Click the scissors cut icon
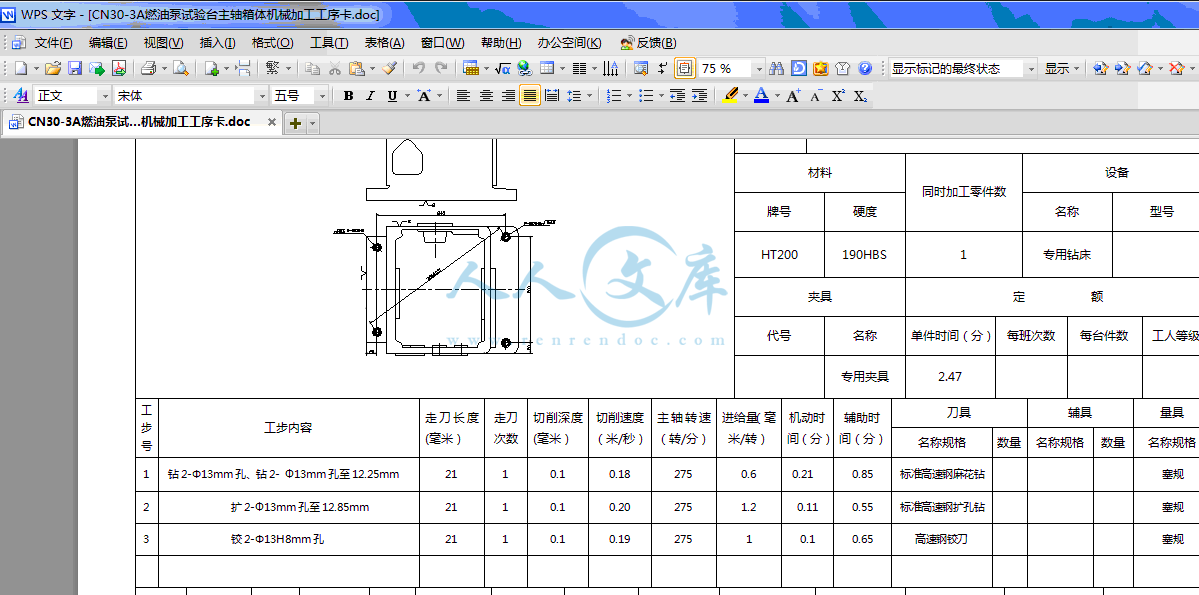This screenshot has height=595, width=1199. click(x=334, y=69)
